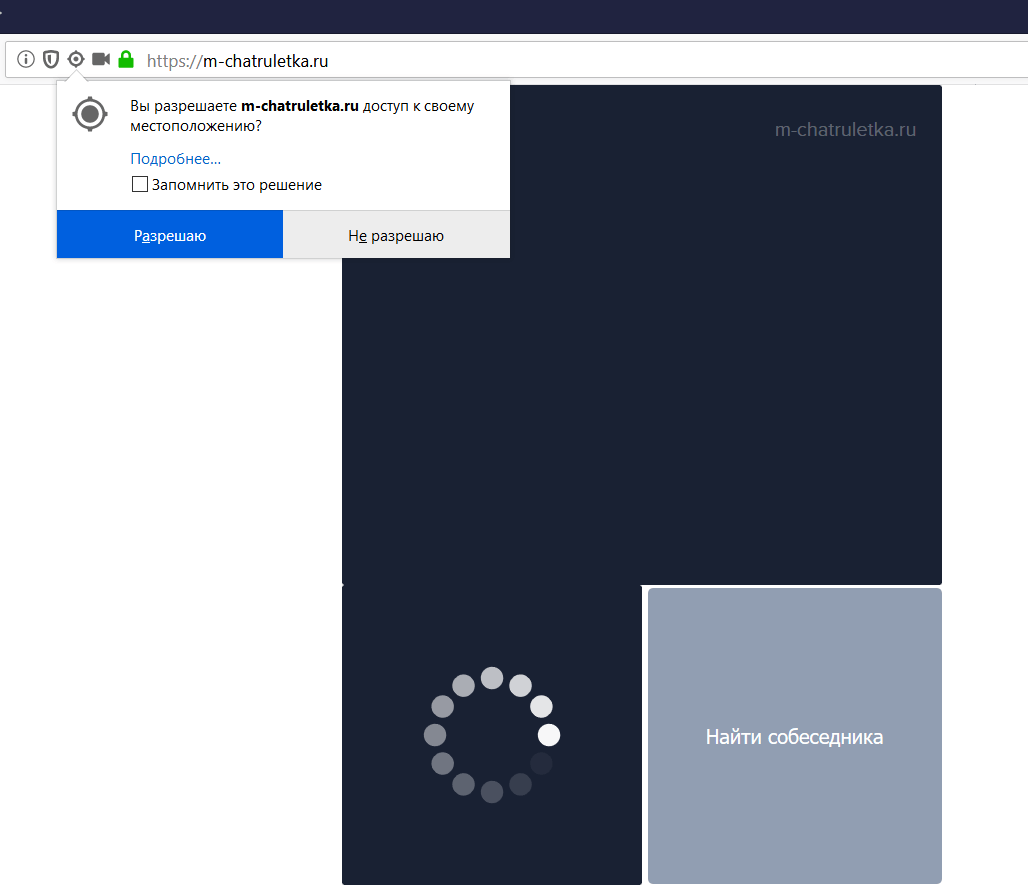Click the green secure connection padlock
The width and height of the screenshot is (1028, 889).
point(126,60)
